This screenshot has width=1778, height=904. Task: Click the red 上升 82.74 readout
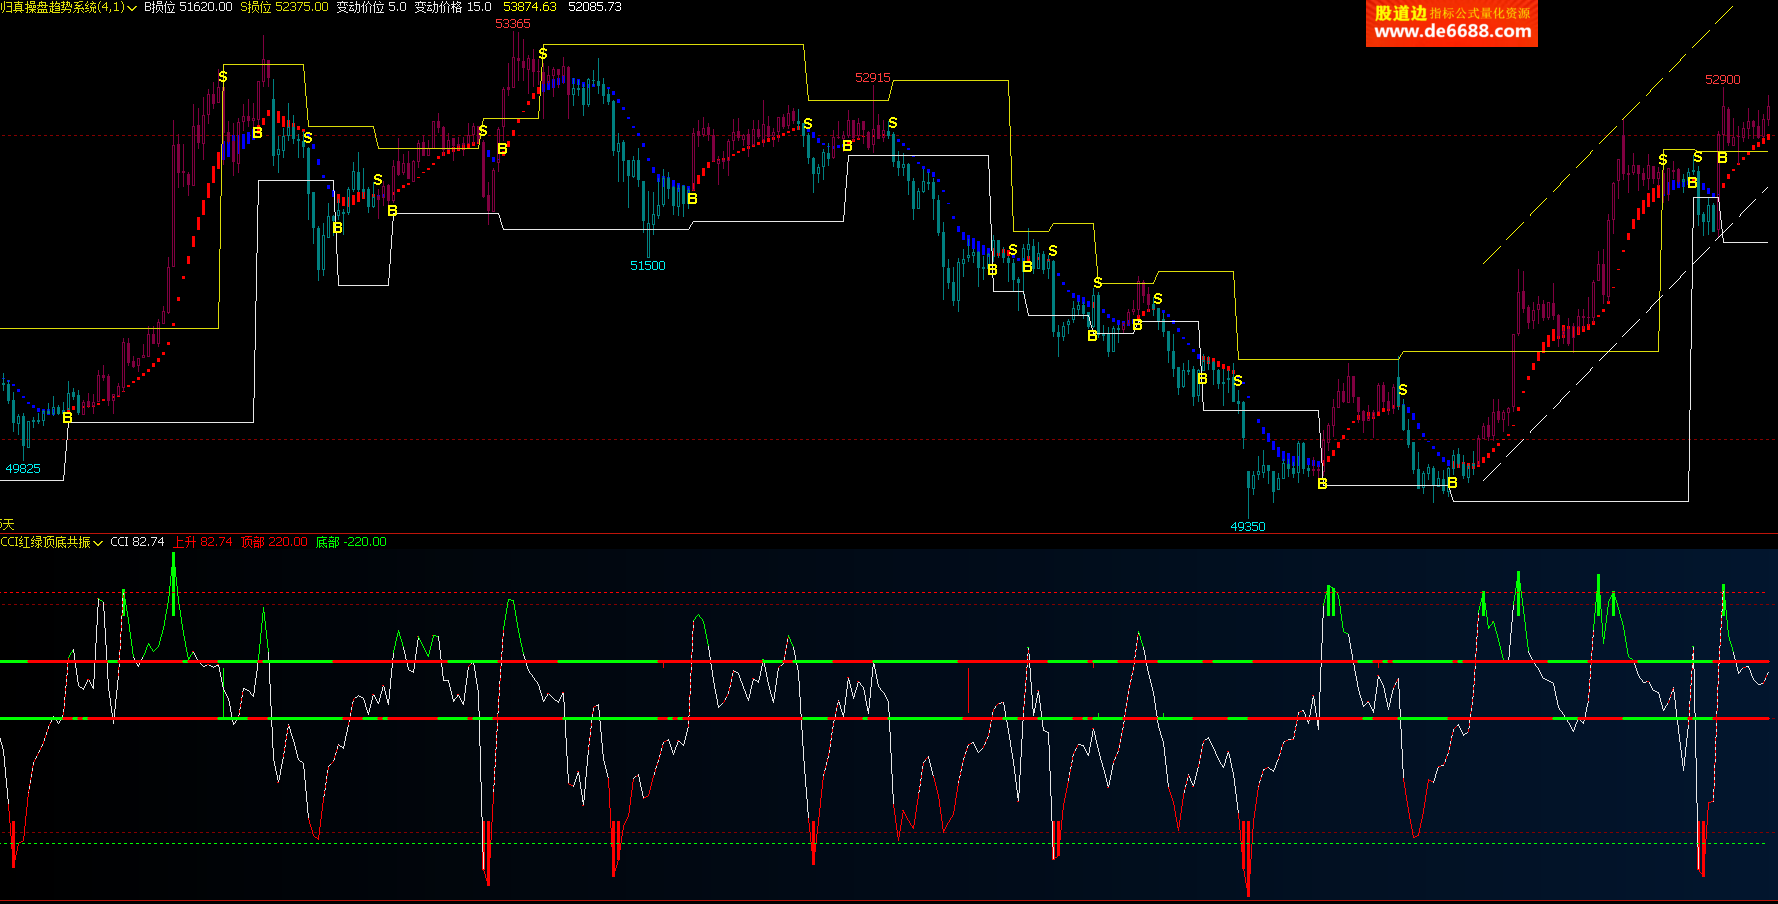click(203, 542)
